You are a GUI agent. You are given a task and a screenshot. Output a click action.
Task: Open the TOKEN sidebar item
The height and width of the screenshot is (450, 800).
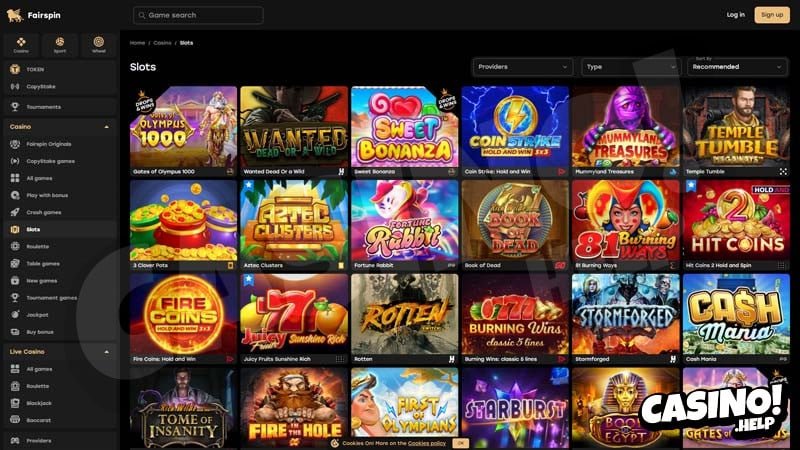[60, 69]
